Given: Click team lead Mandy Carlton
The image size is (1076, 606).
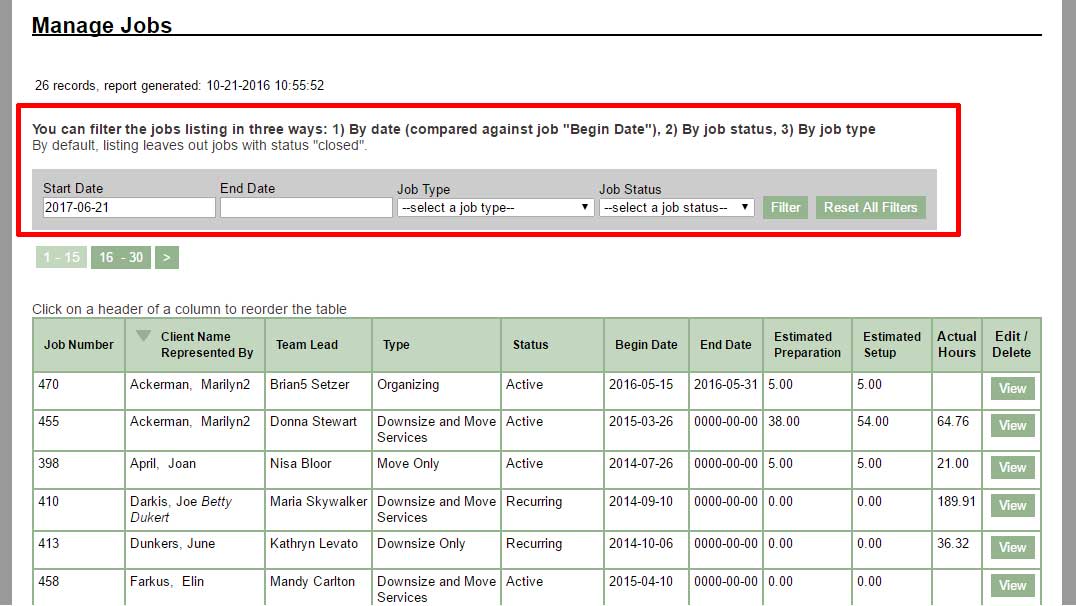Looking at the screenshot, I should (x=312, y=581).
